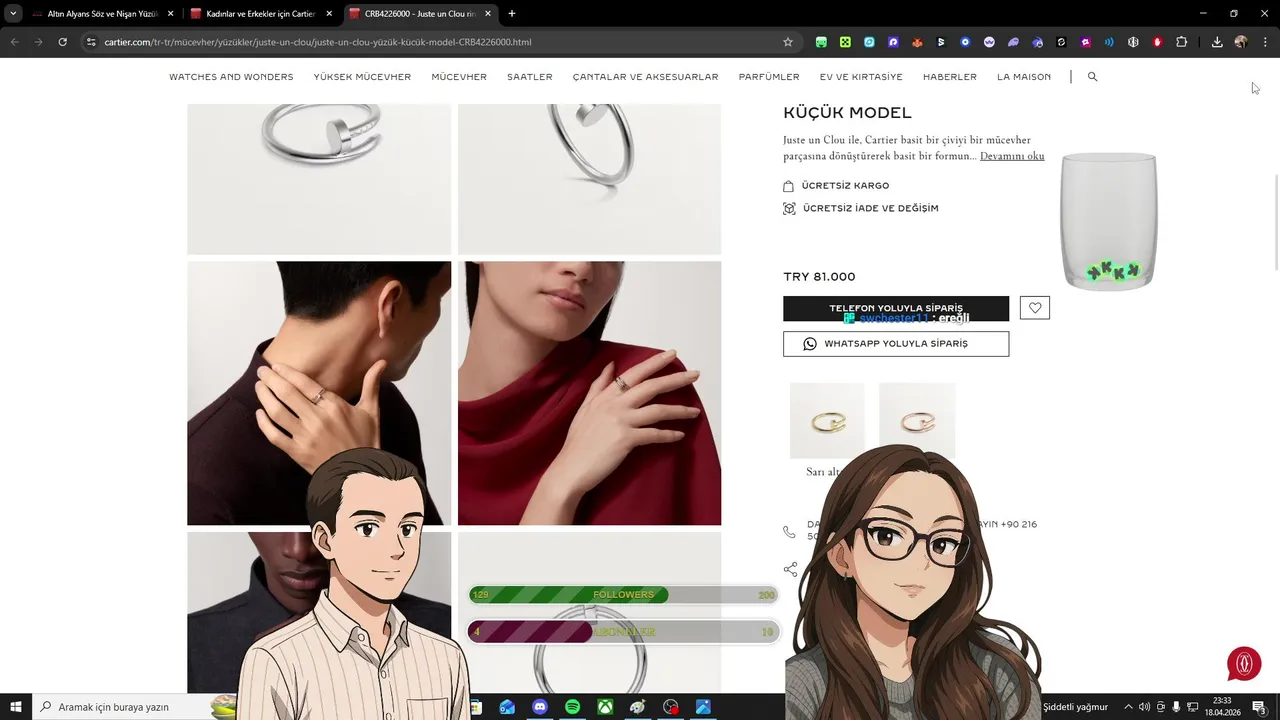Image resolution: width=1280 pixels, height=720 pixels.
Task: Switch to the Kadınlar ve Erkekler için Cartier tab
Action: tap(260, 14)
